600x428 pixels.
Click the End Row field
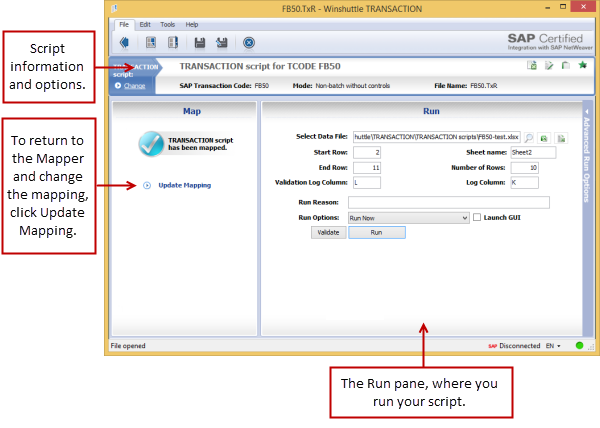pyautogui.click(x=367, y=168)
